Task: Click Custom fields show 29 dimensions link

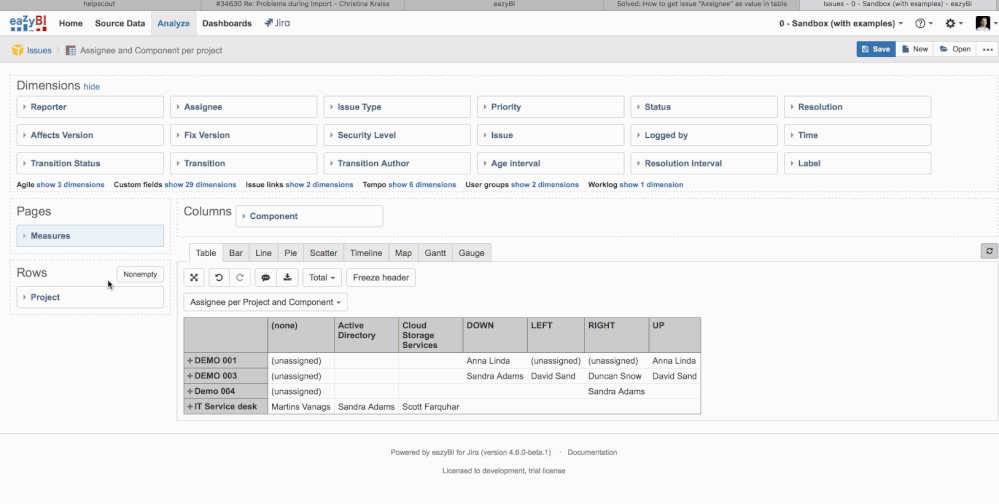Action: [200, 185]
